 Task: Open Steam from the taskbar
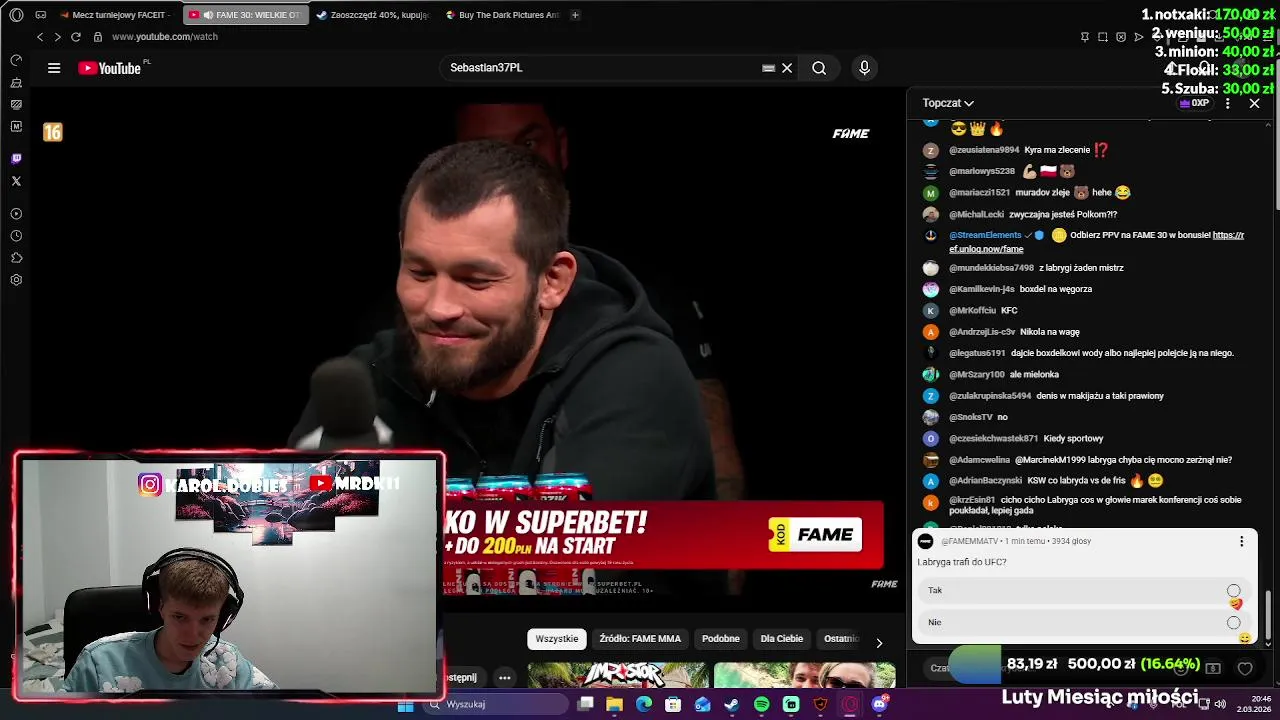coord(732,705)
